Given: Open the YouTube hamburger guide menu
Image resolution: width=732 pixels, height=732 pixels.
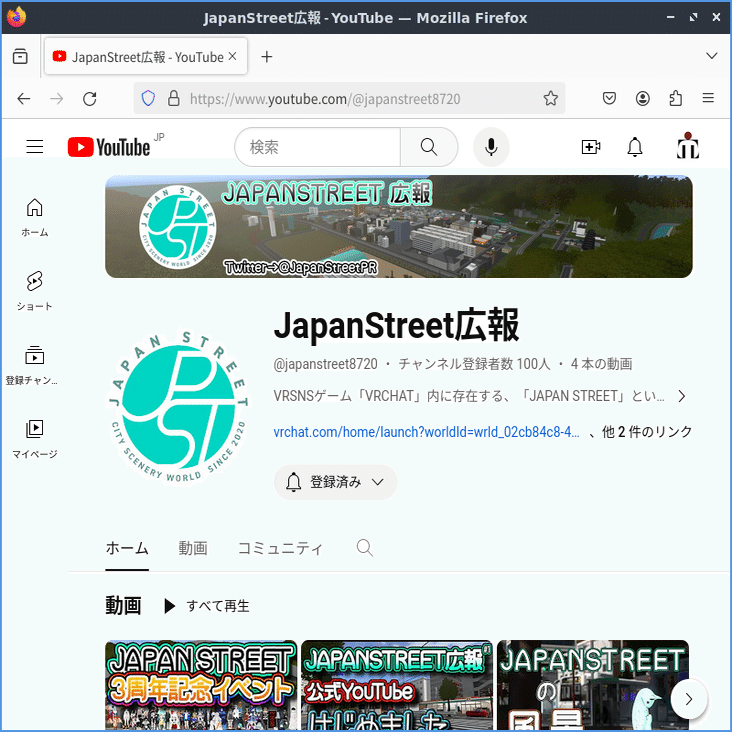Looking at the screenshot, I should point(35,147).
